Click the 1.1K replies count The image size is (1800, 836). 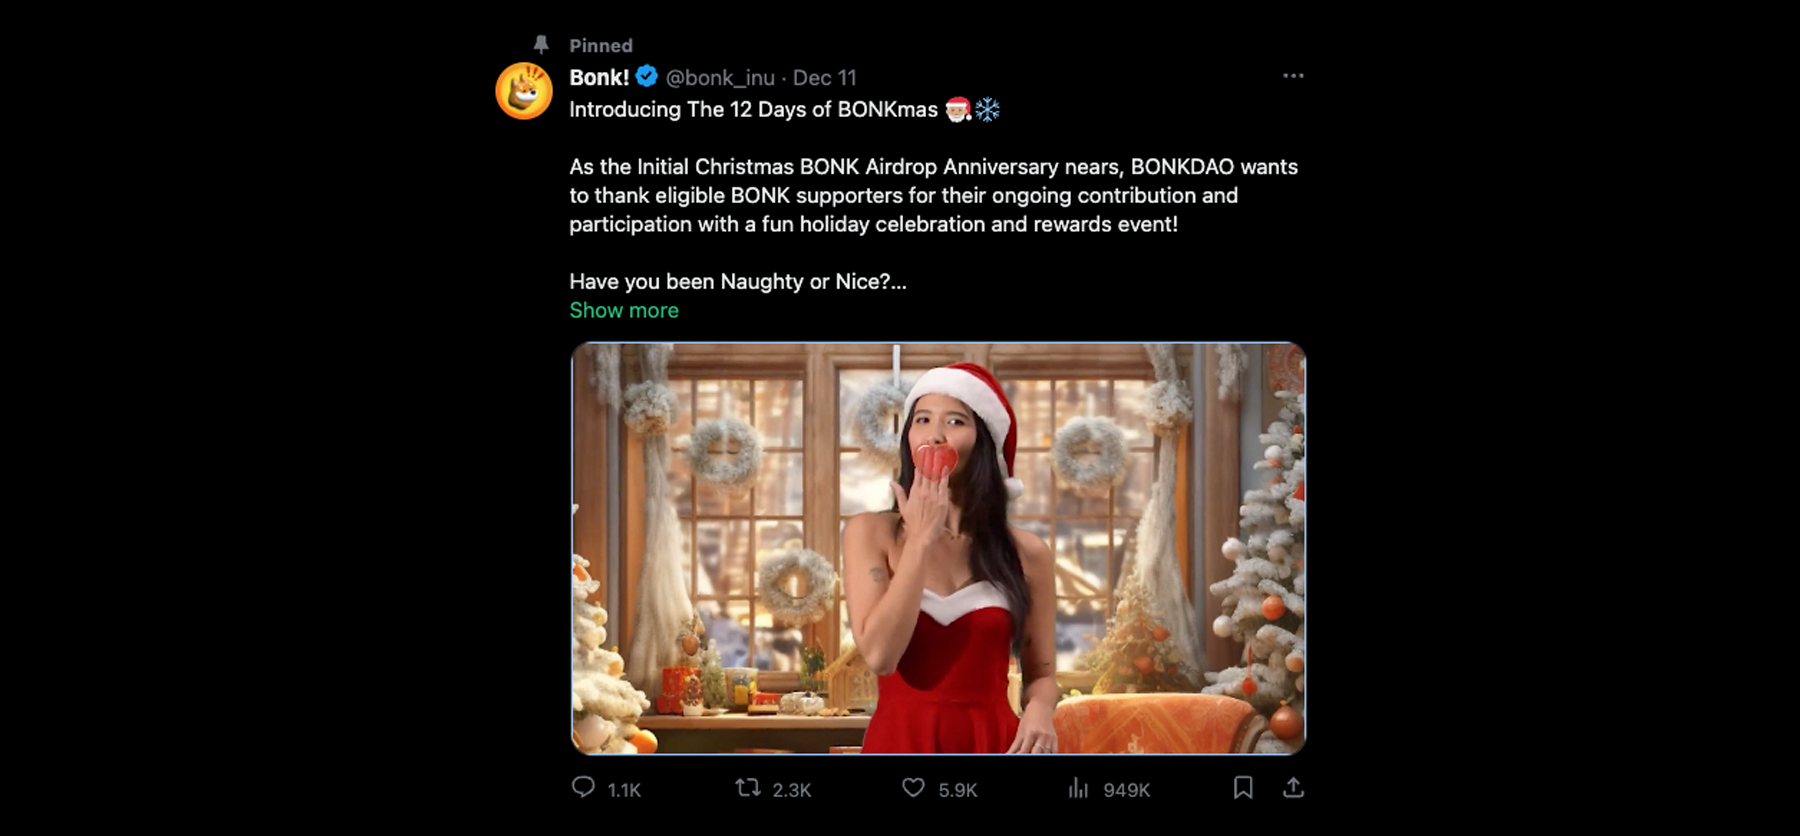[x=624, y=790]
